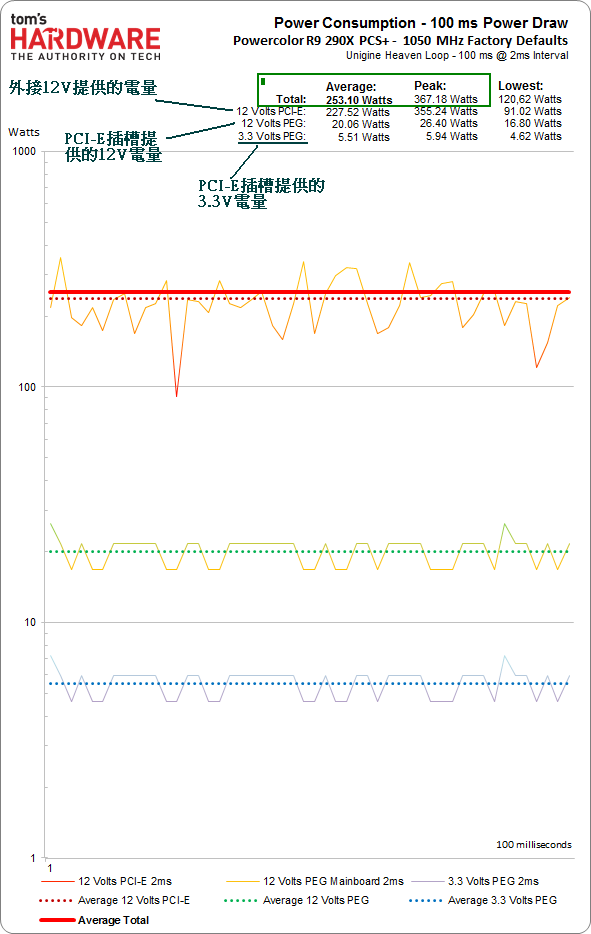Click the '100' y-axis tick label
This screenshot has width=591, height=934.
click(27, 387)
